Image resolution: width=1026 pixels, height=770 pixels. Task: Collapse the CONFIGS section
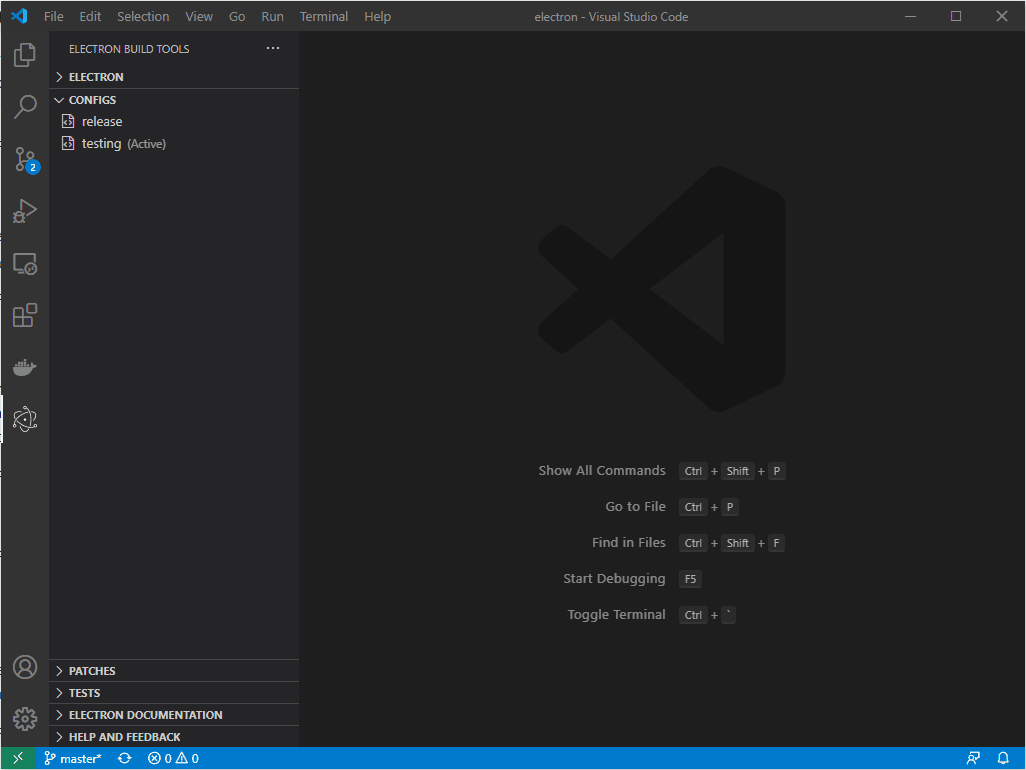tap(95, 99)
